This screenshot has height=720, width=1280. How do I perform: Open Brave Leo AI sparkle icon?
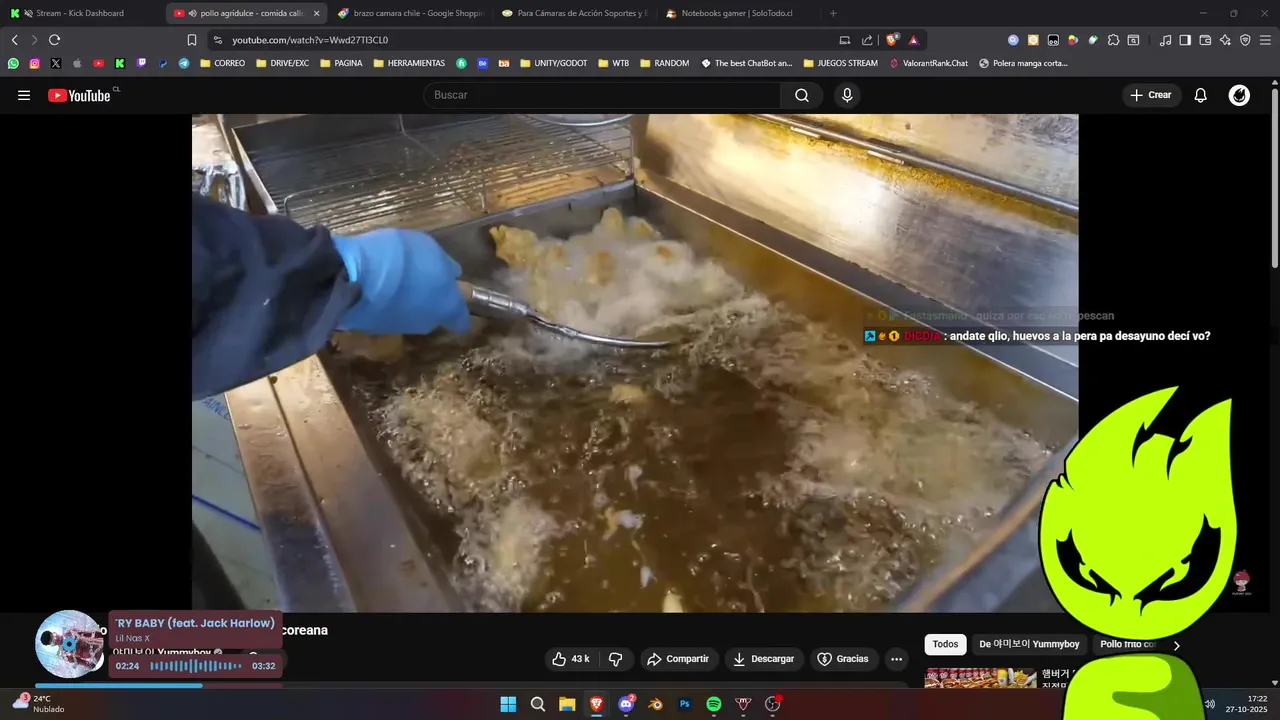1225,40
